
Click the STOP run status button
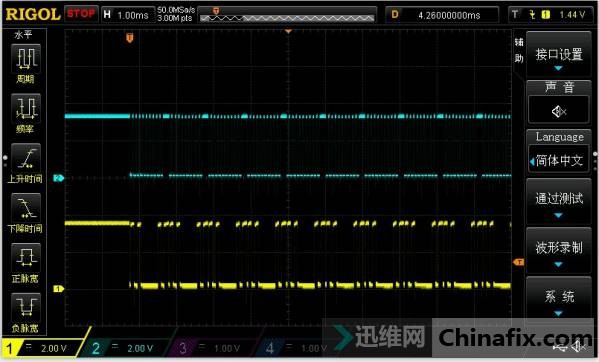pos(81,14)
